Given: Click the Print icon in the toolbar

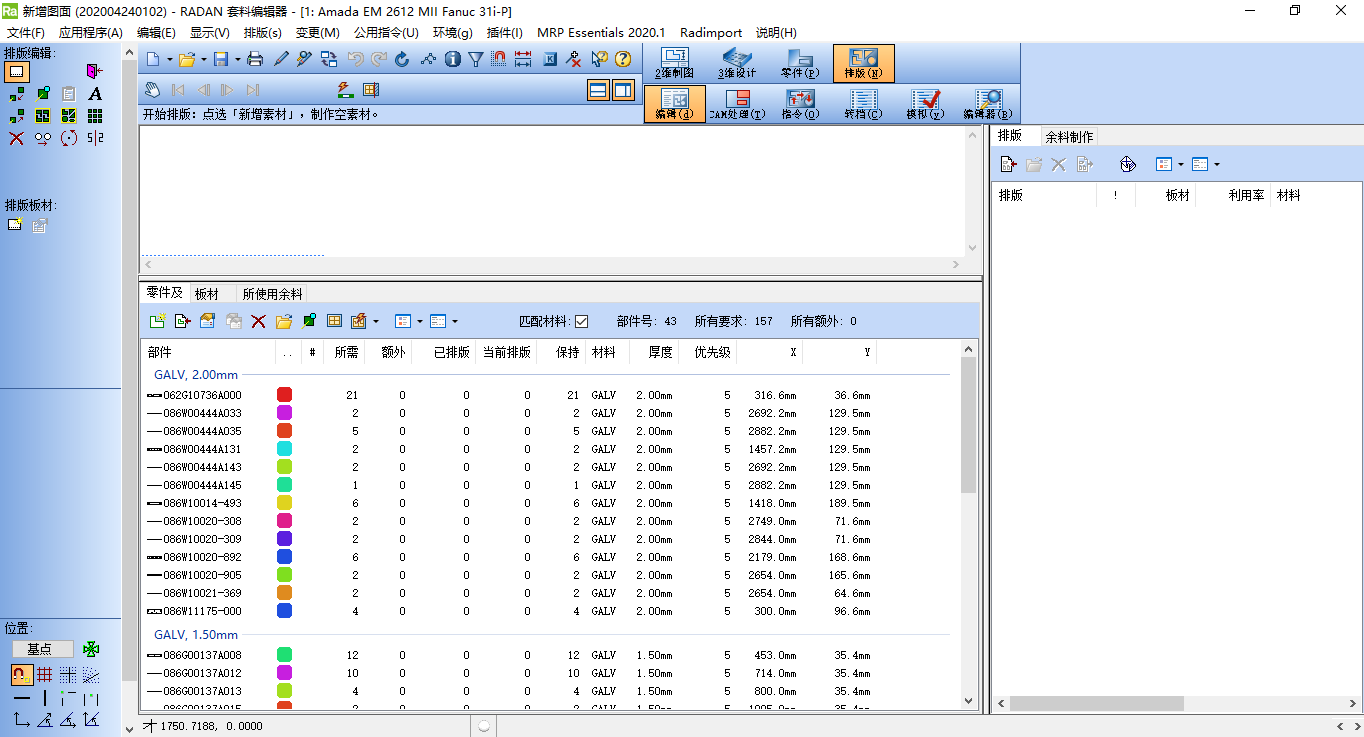Looking at the screenshot, I should click(x=255, y=59).
